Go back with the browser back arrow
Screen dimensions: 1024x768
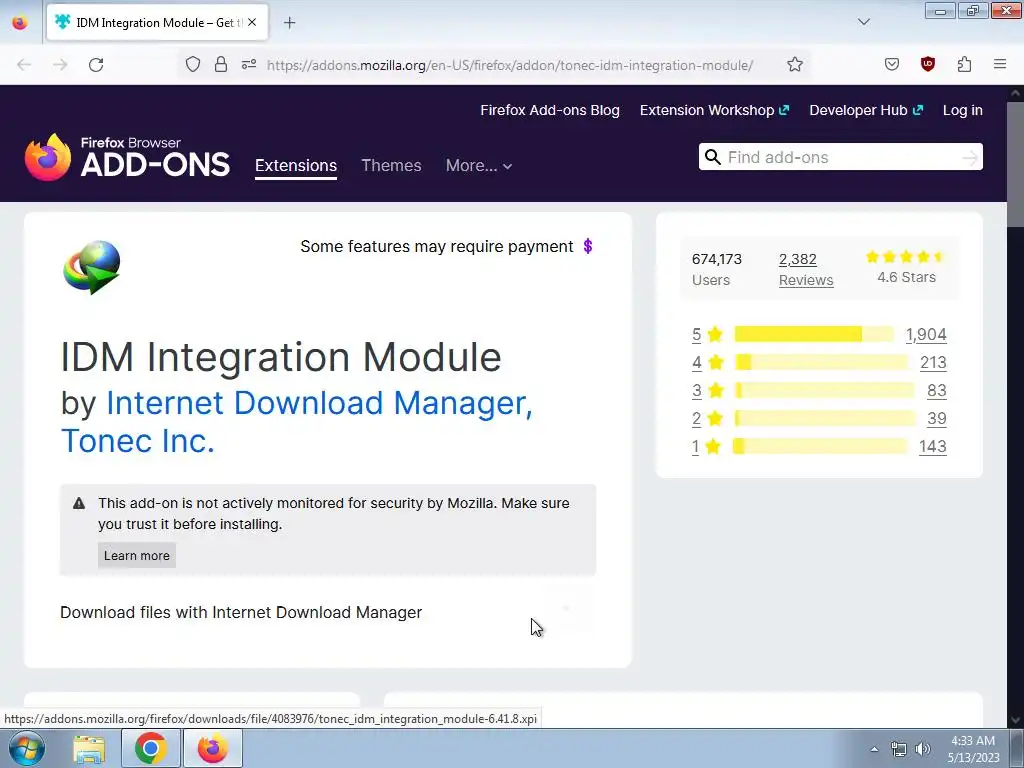click(24, 65)
